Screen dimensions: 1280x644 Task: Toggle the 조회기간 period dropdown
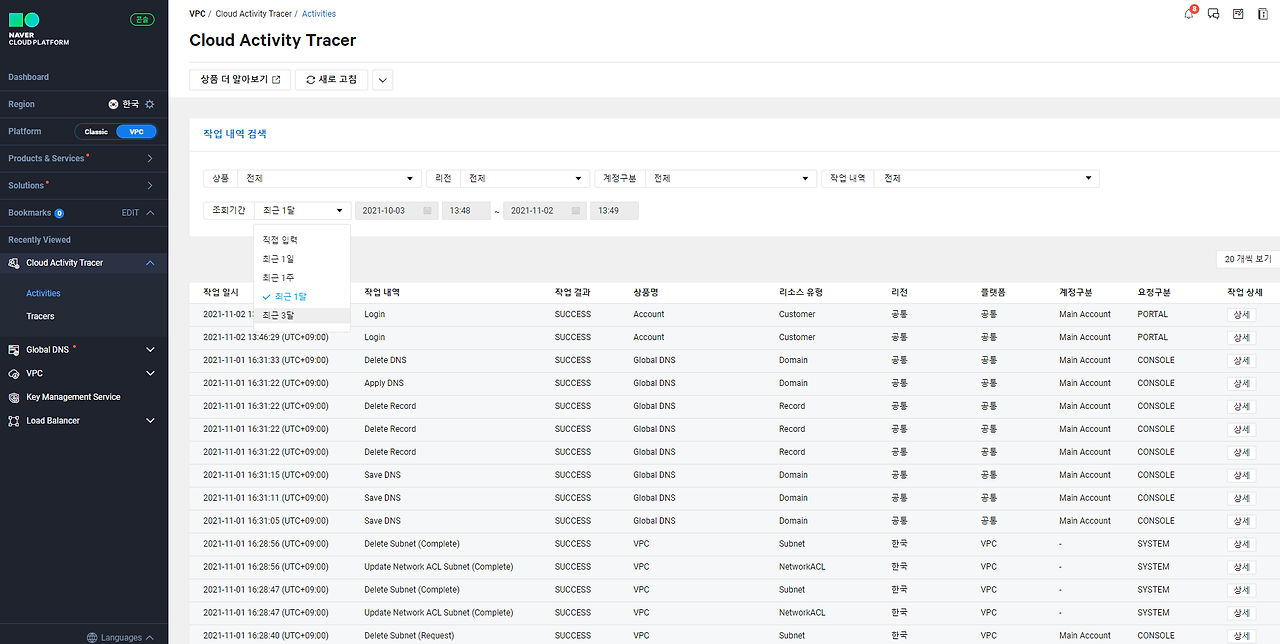302,211
